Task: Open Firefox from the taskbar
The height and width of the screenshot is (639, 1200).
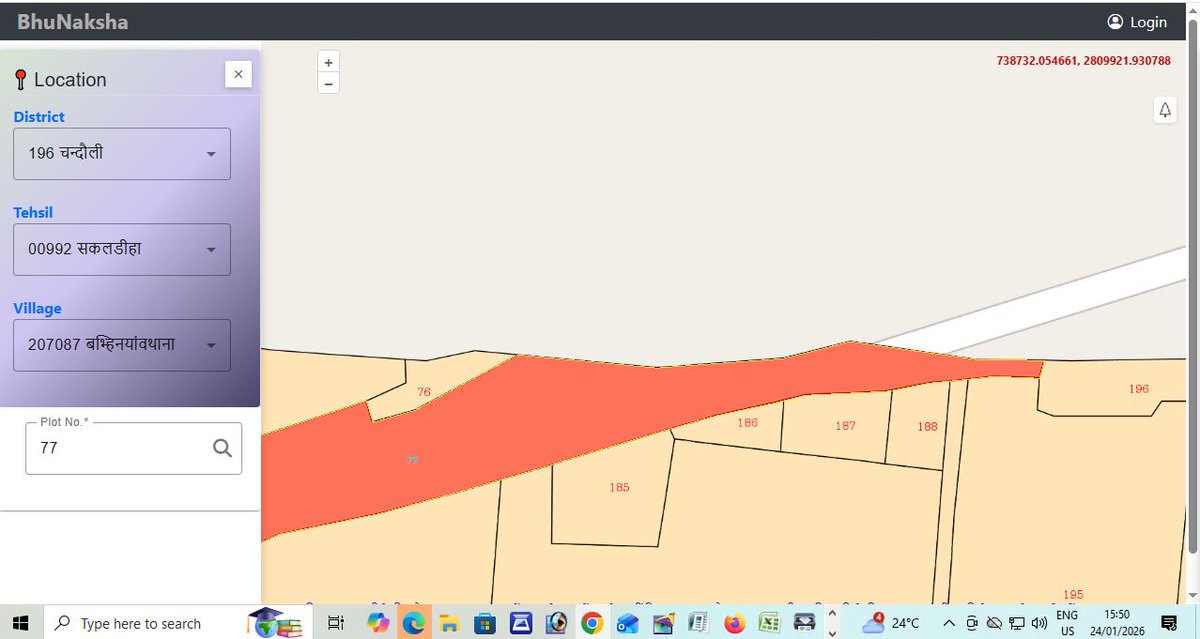Action: 735,623
